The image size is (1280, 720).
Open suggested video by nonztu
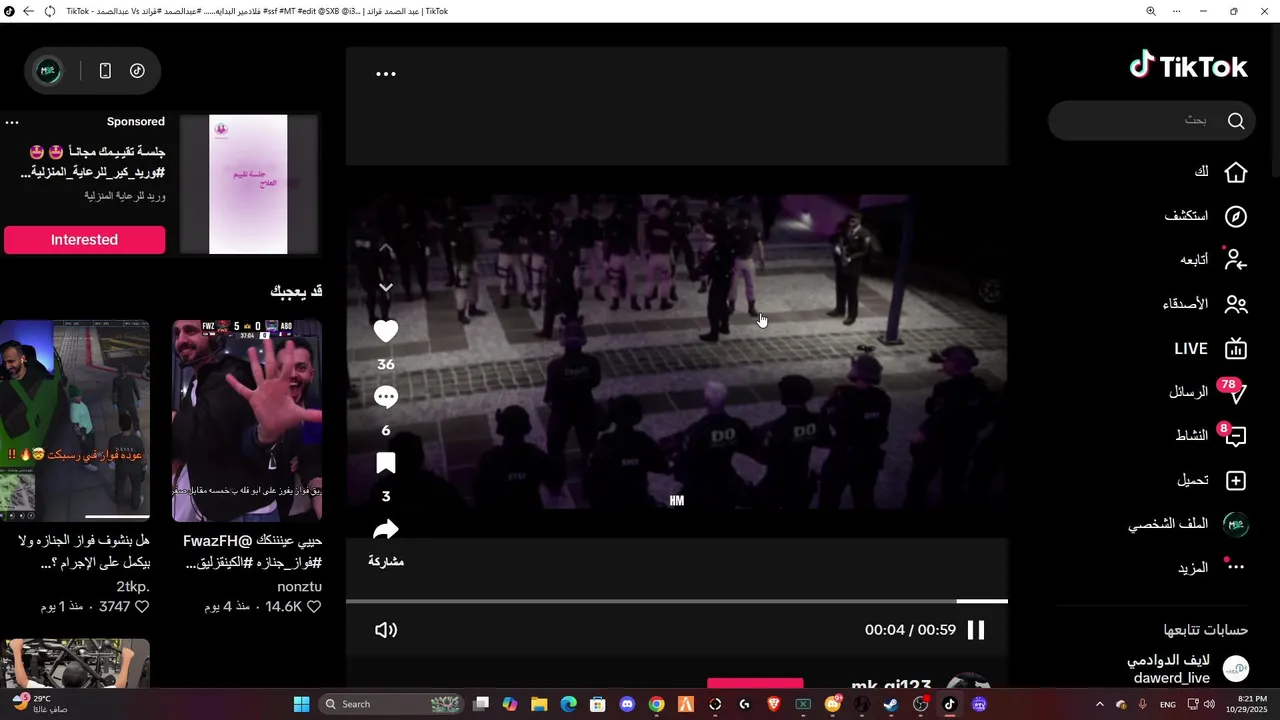247,421
